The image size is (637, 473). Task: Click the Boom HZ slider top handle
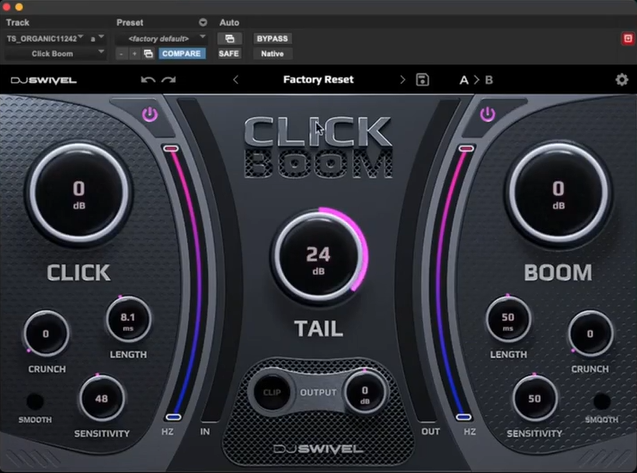click(x=466, y=149)
